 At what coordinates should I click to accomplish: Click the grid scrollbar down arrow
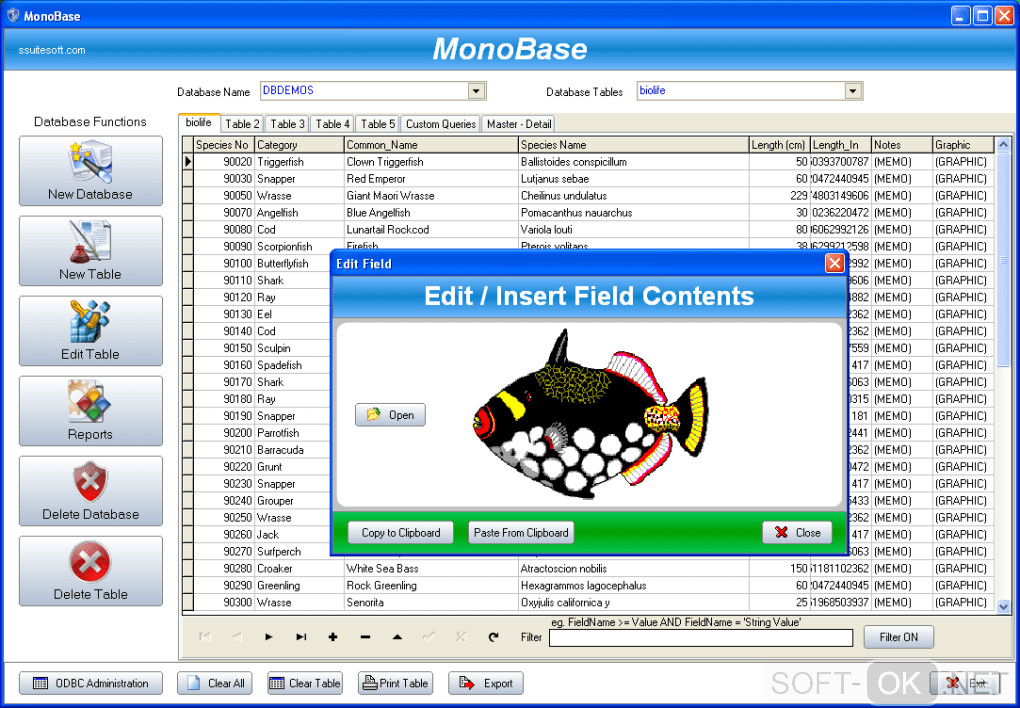[1002, 606]
